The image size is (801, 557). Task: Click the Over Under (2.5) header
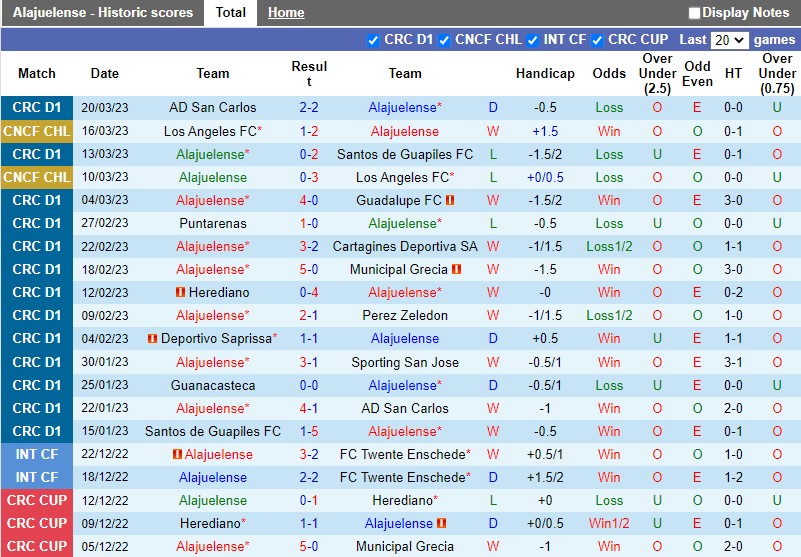click(657, 74)
